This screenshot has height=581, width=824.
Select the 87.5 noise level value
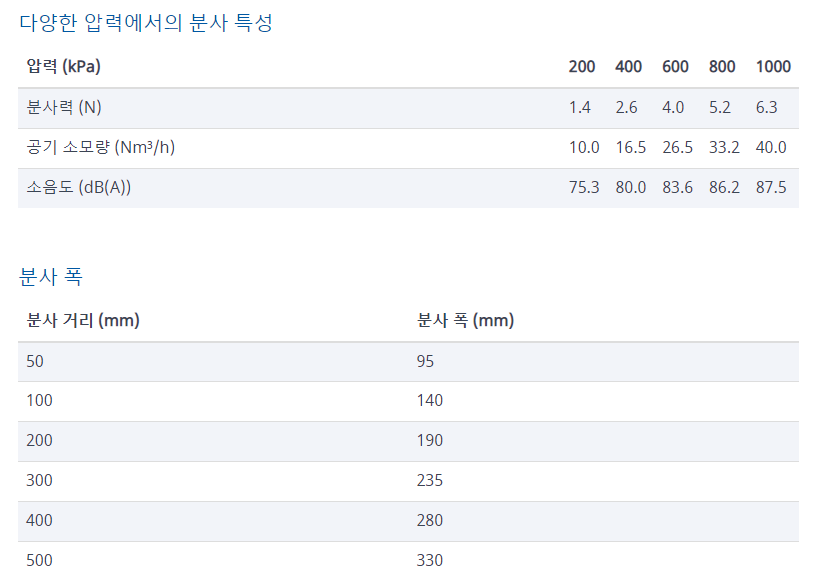(x=771, y=188)
